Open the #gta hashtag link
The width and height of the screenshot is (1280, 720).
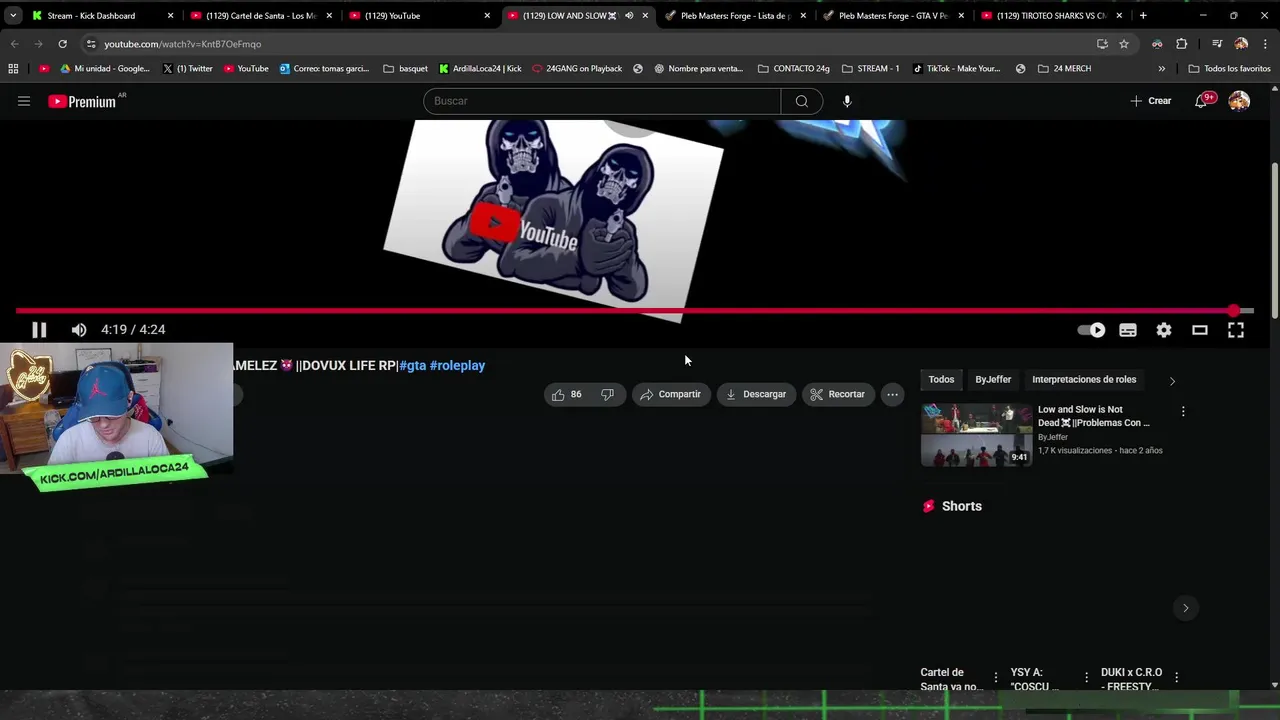(x=412, y=365)
